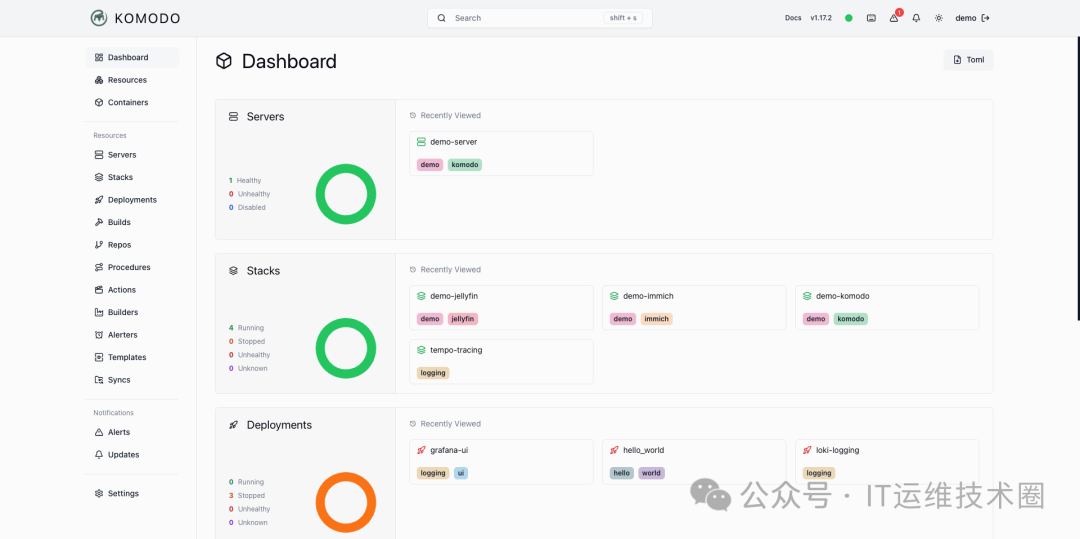
Task: Open the Servers summary panel heading
Action: (265, 117)
